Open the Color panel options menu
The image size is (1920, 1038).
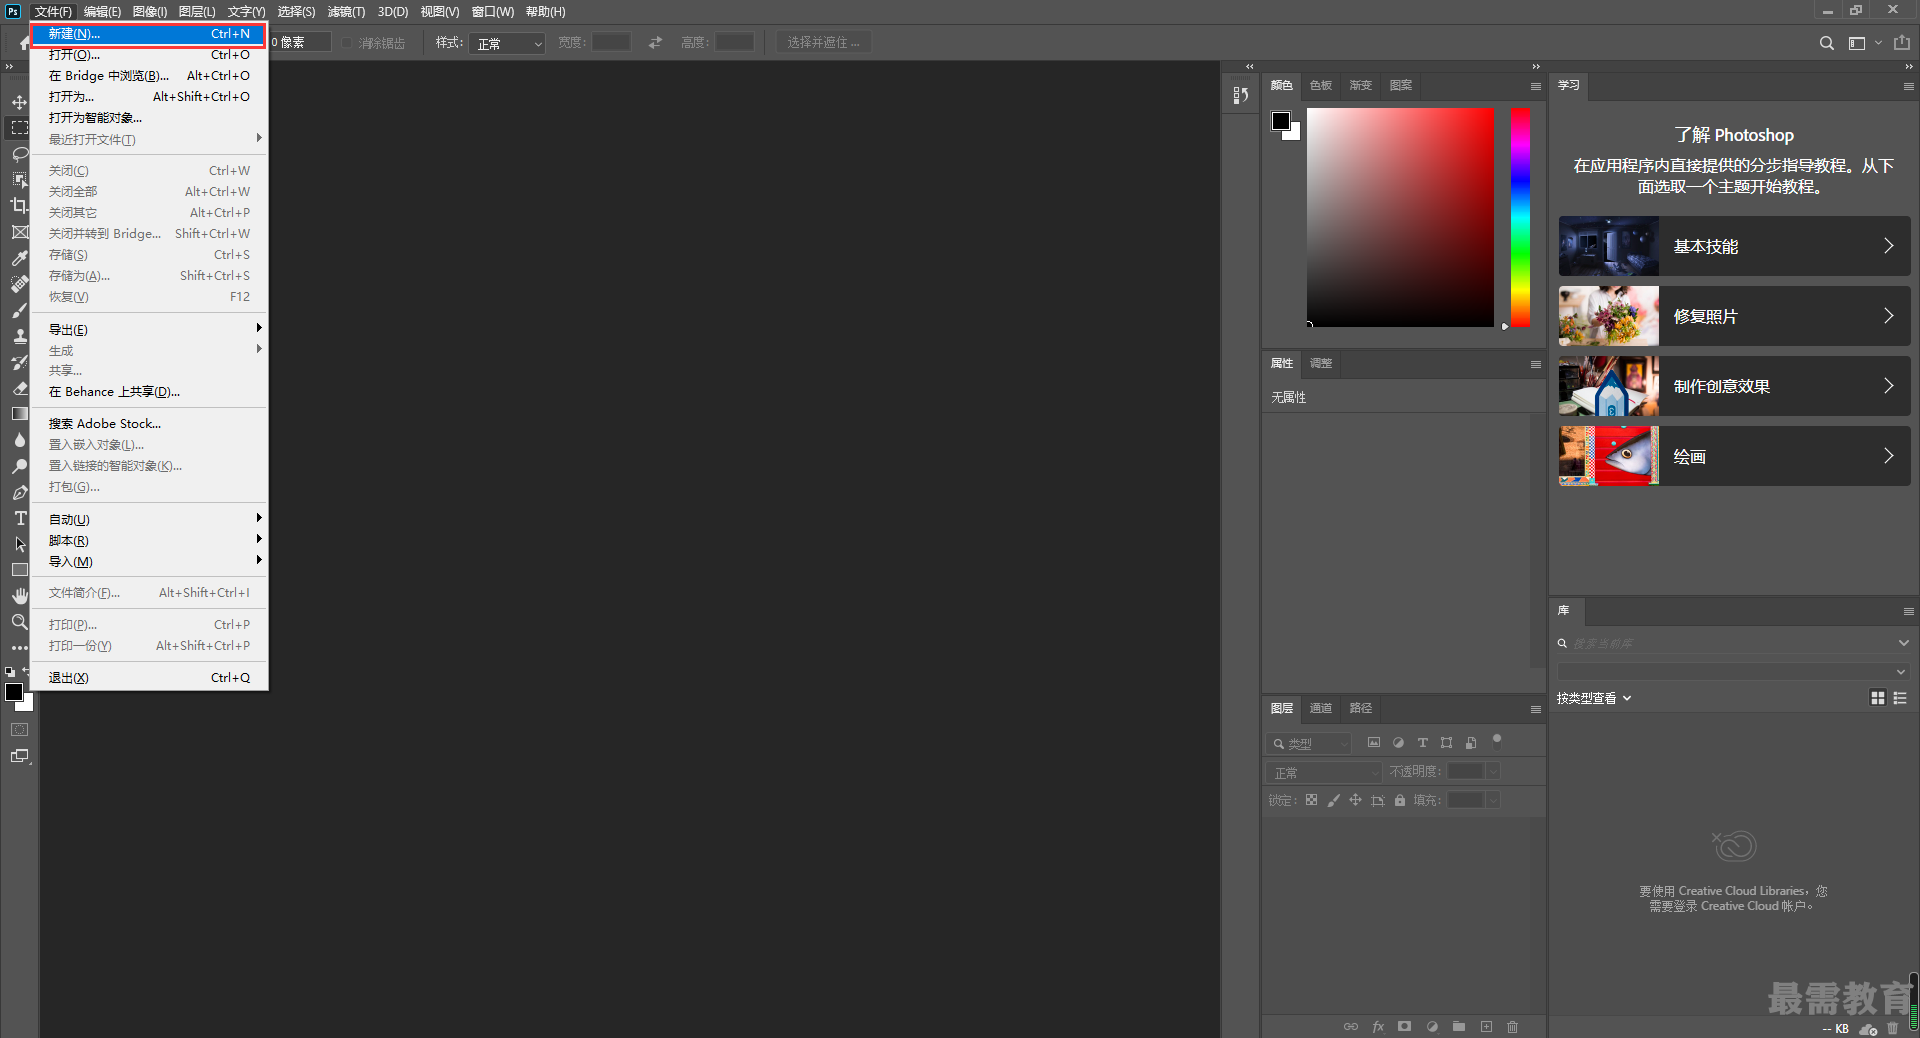pos(1535,86)
